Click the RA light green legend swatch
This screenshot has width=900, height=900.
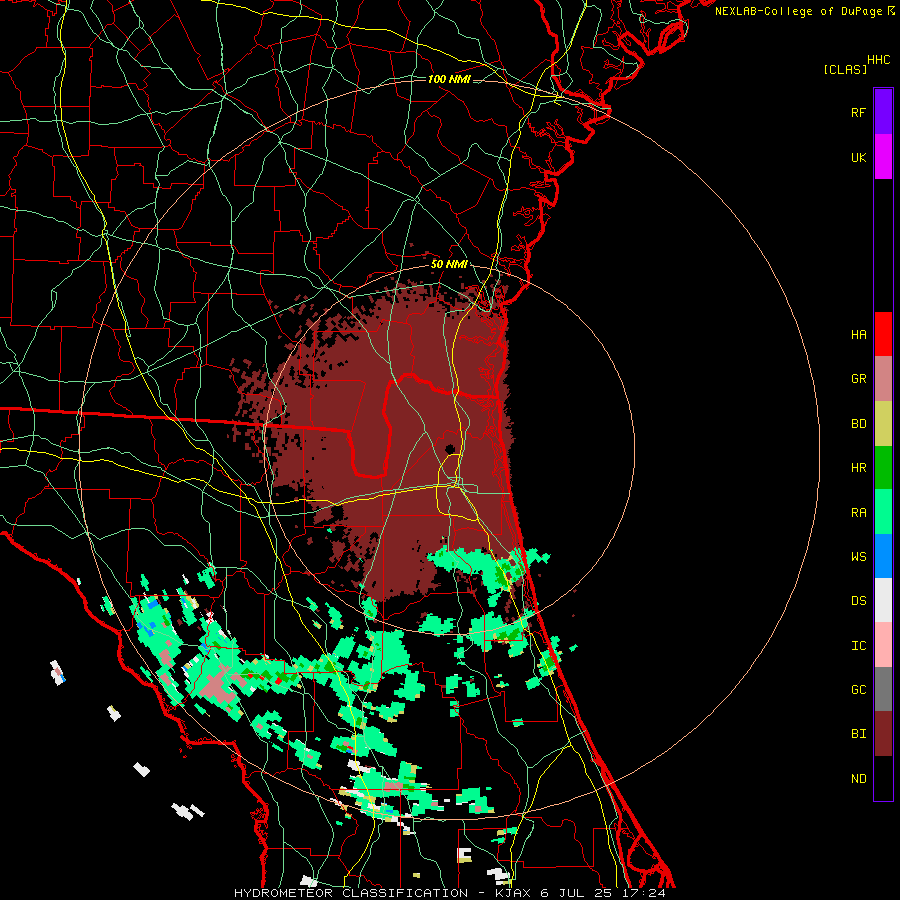click(883, 512)
